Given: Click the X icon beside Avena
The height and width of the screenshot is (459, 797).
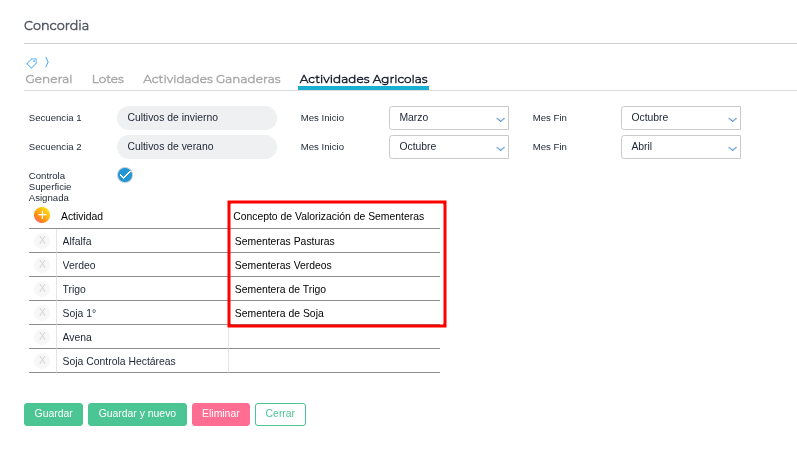Looking at the screenshot, I should click(x=42, y=337).
